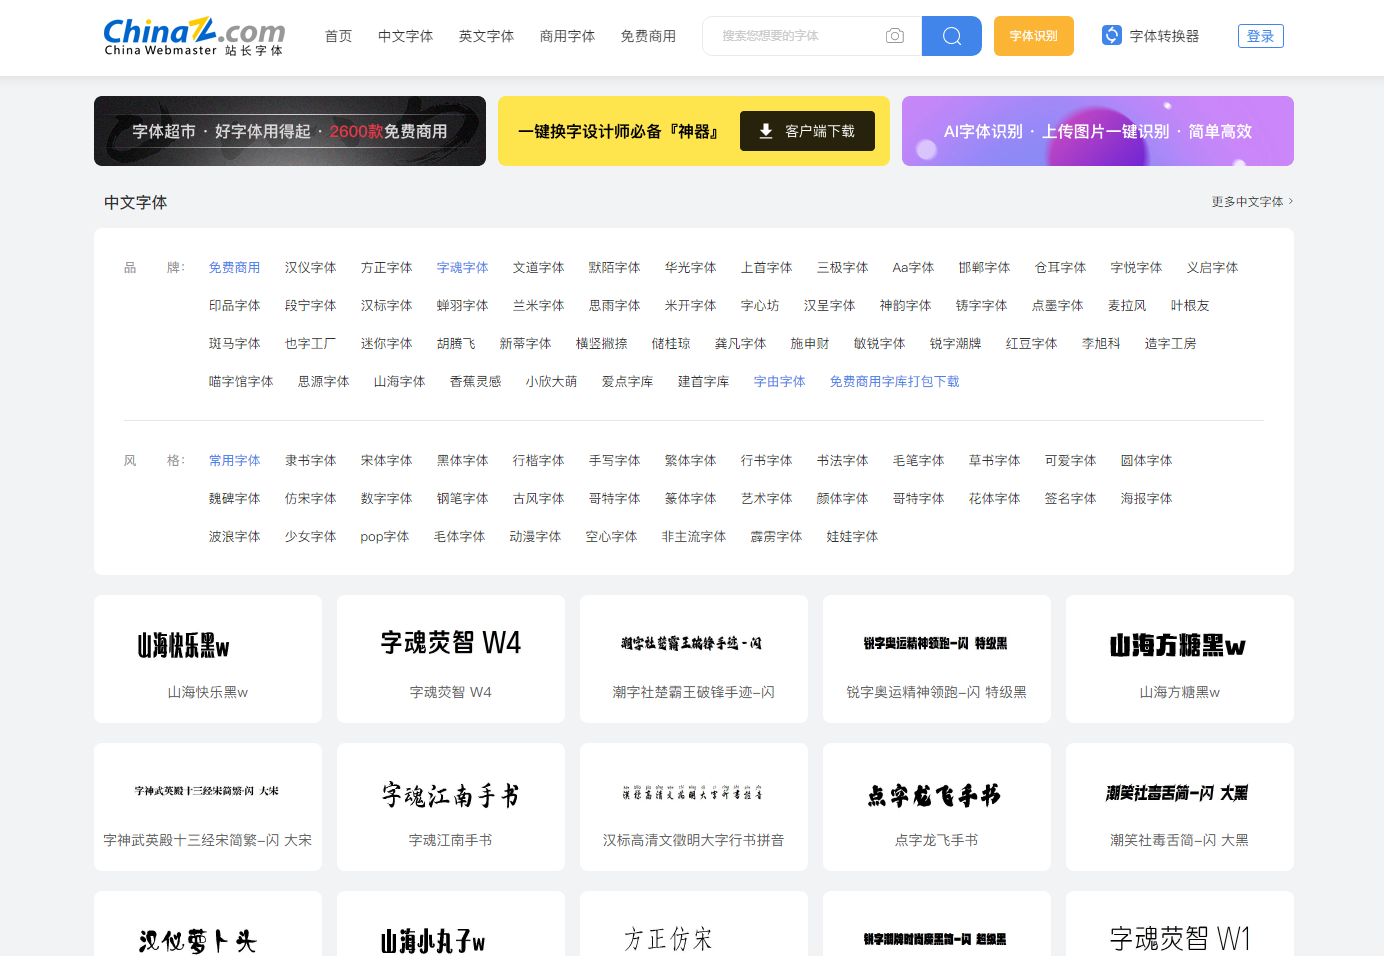The width and height of the screenshot is (1384, 956).
Task: Filter by brand 免费商用
Action: click(235, 267)
